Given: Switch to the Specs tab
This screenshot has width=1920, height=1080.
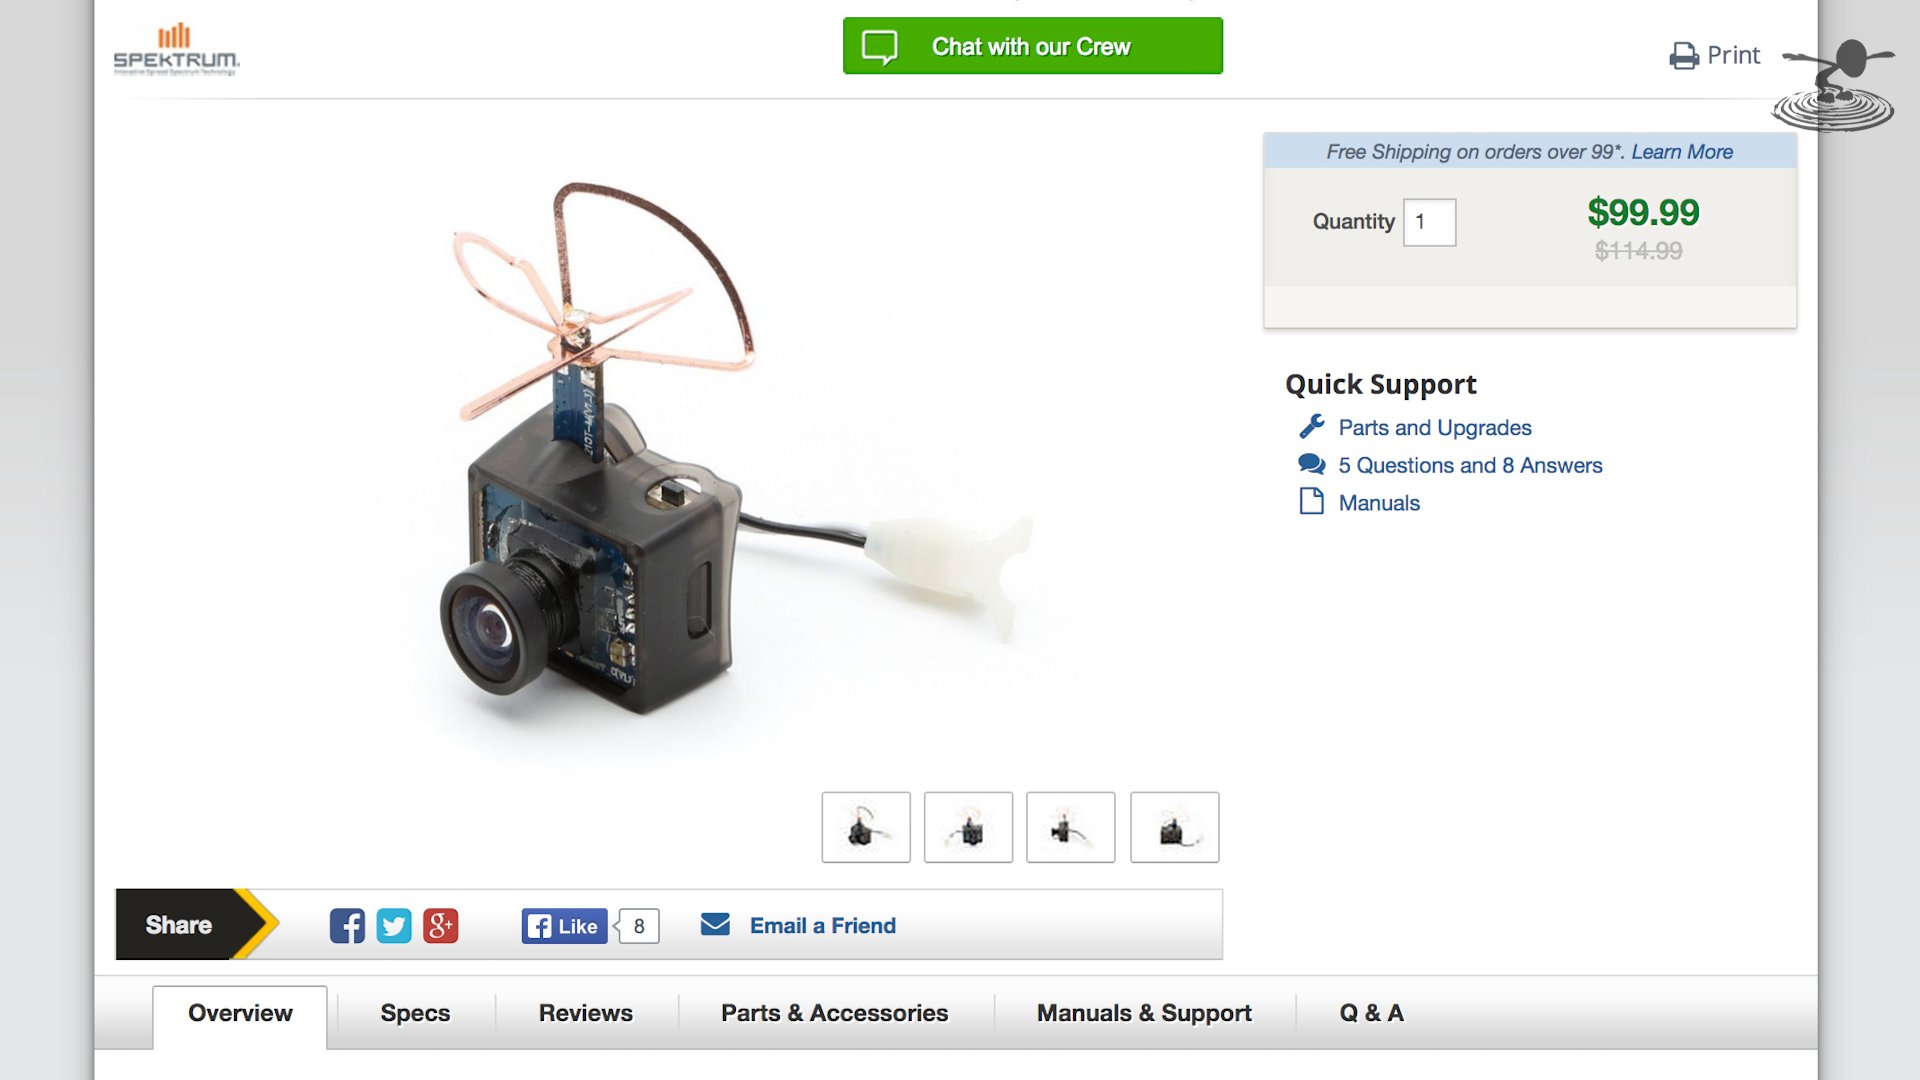Looking at the screenshot, I should [415, 1013].
